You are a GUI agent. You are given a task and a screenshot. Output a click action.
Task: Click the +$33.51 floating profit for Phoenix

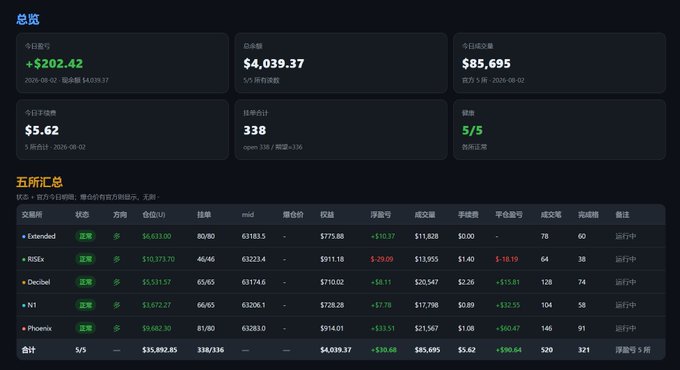pyautogui.click(x=382, y=328)
